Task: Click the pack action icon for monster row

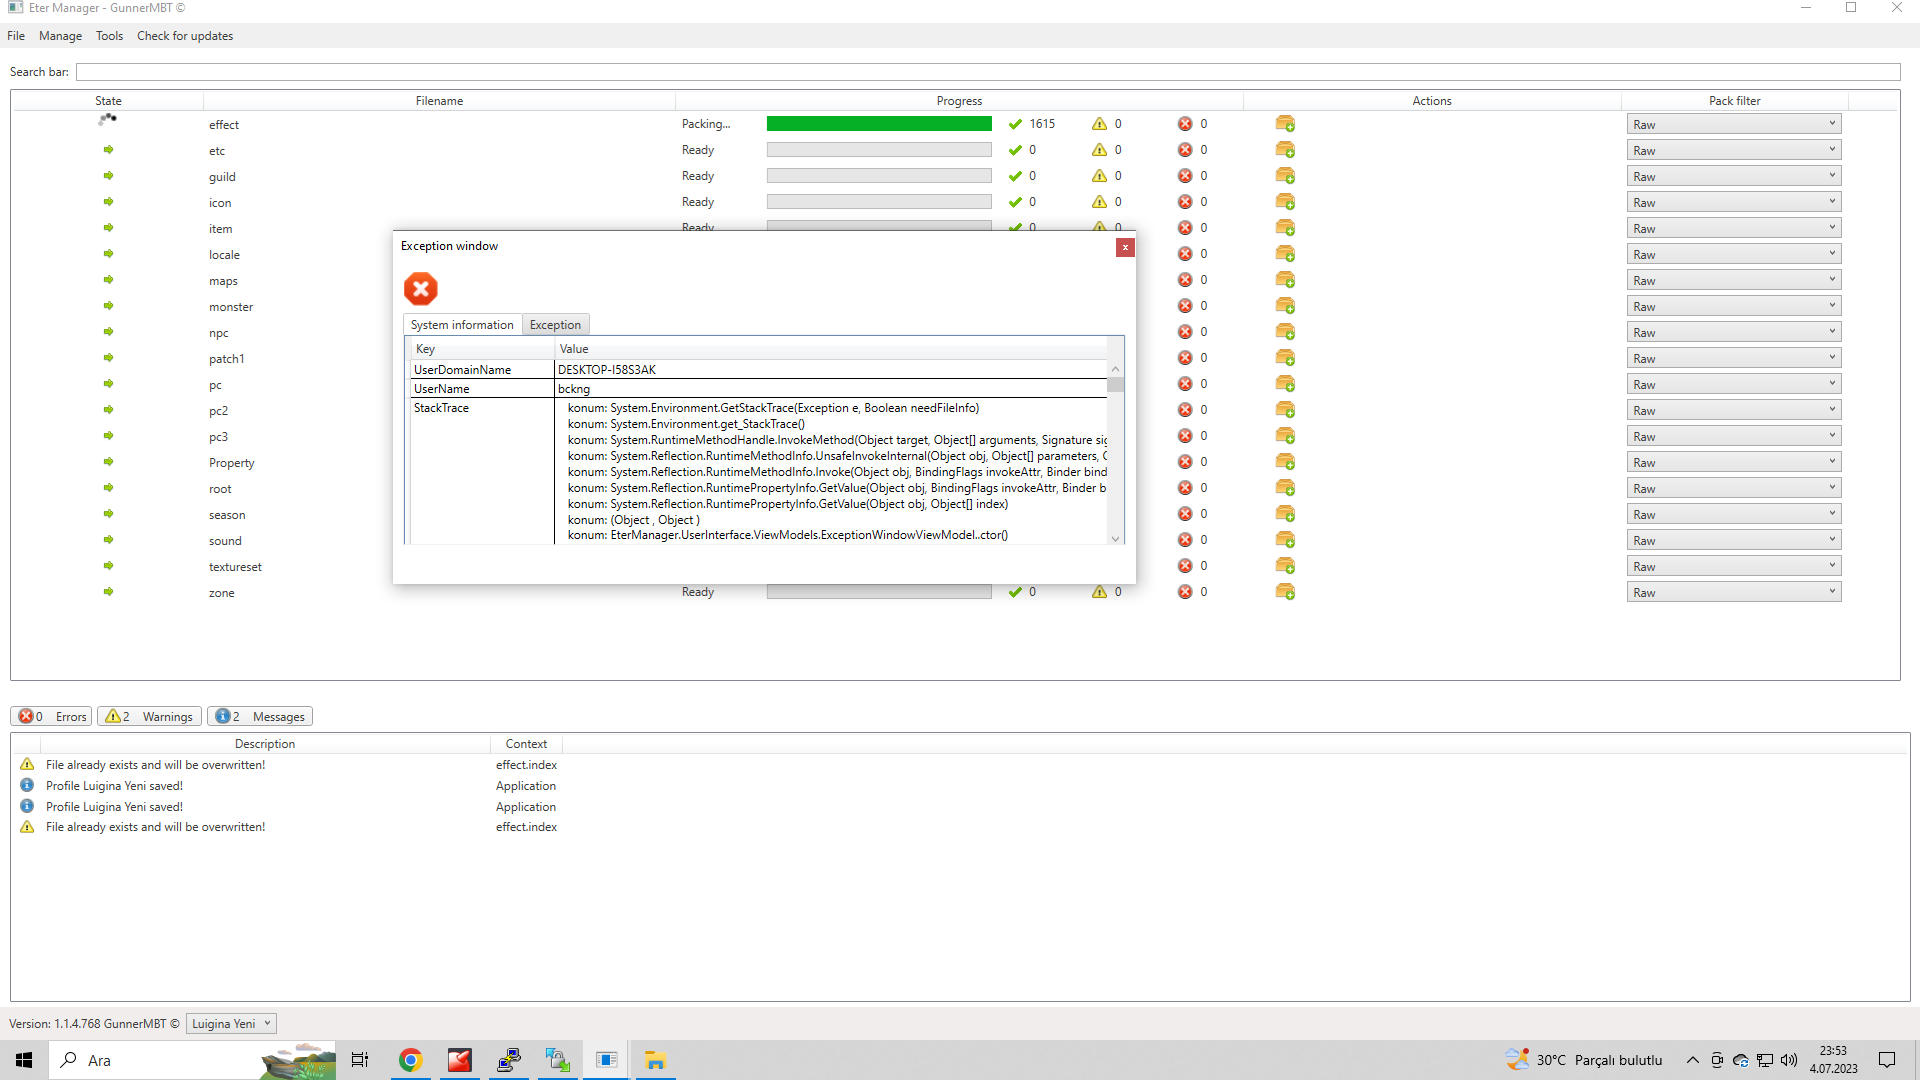Action: (1285, 306)
